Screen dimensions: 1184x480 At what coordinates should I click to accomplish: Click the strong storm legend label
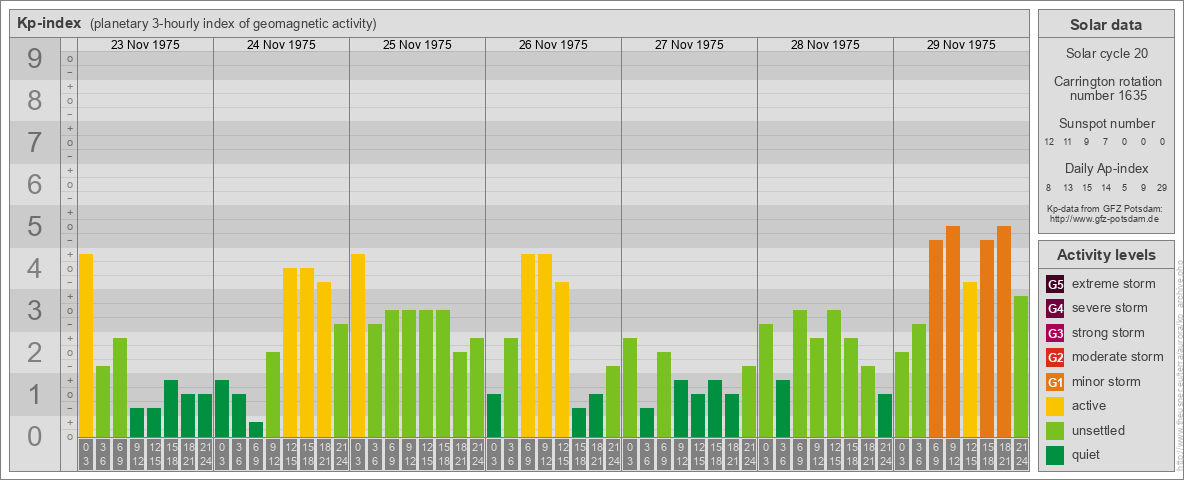tap(1108, 333)
